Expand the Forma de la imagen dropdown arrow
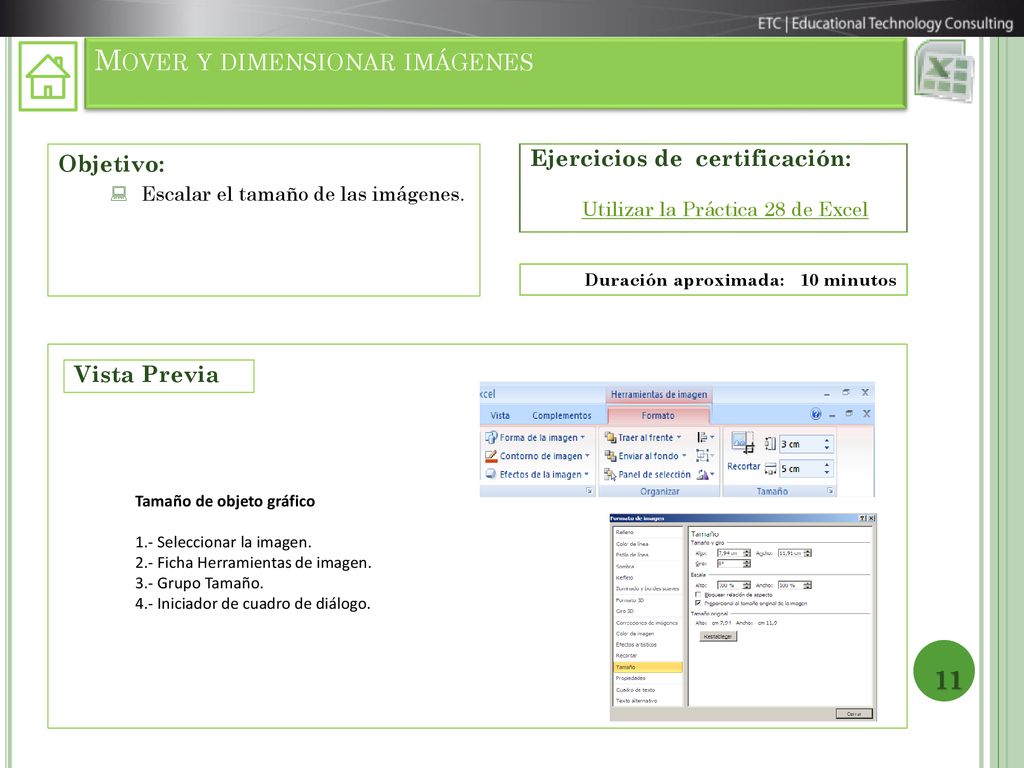Screen dimensions: 1024x768 pos(583,438)
